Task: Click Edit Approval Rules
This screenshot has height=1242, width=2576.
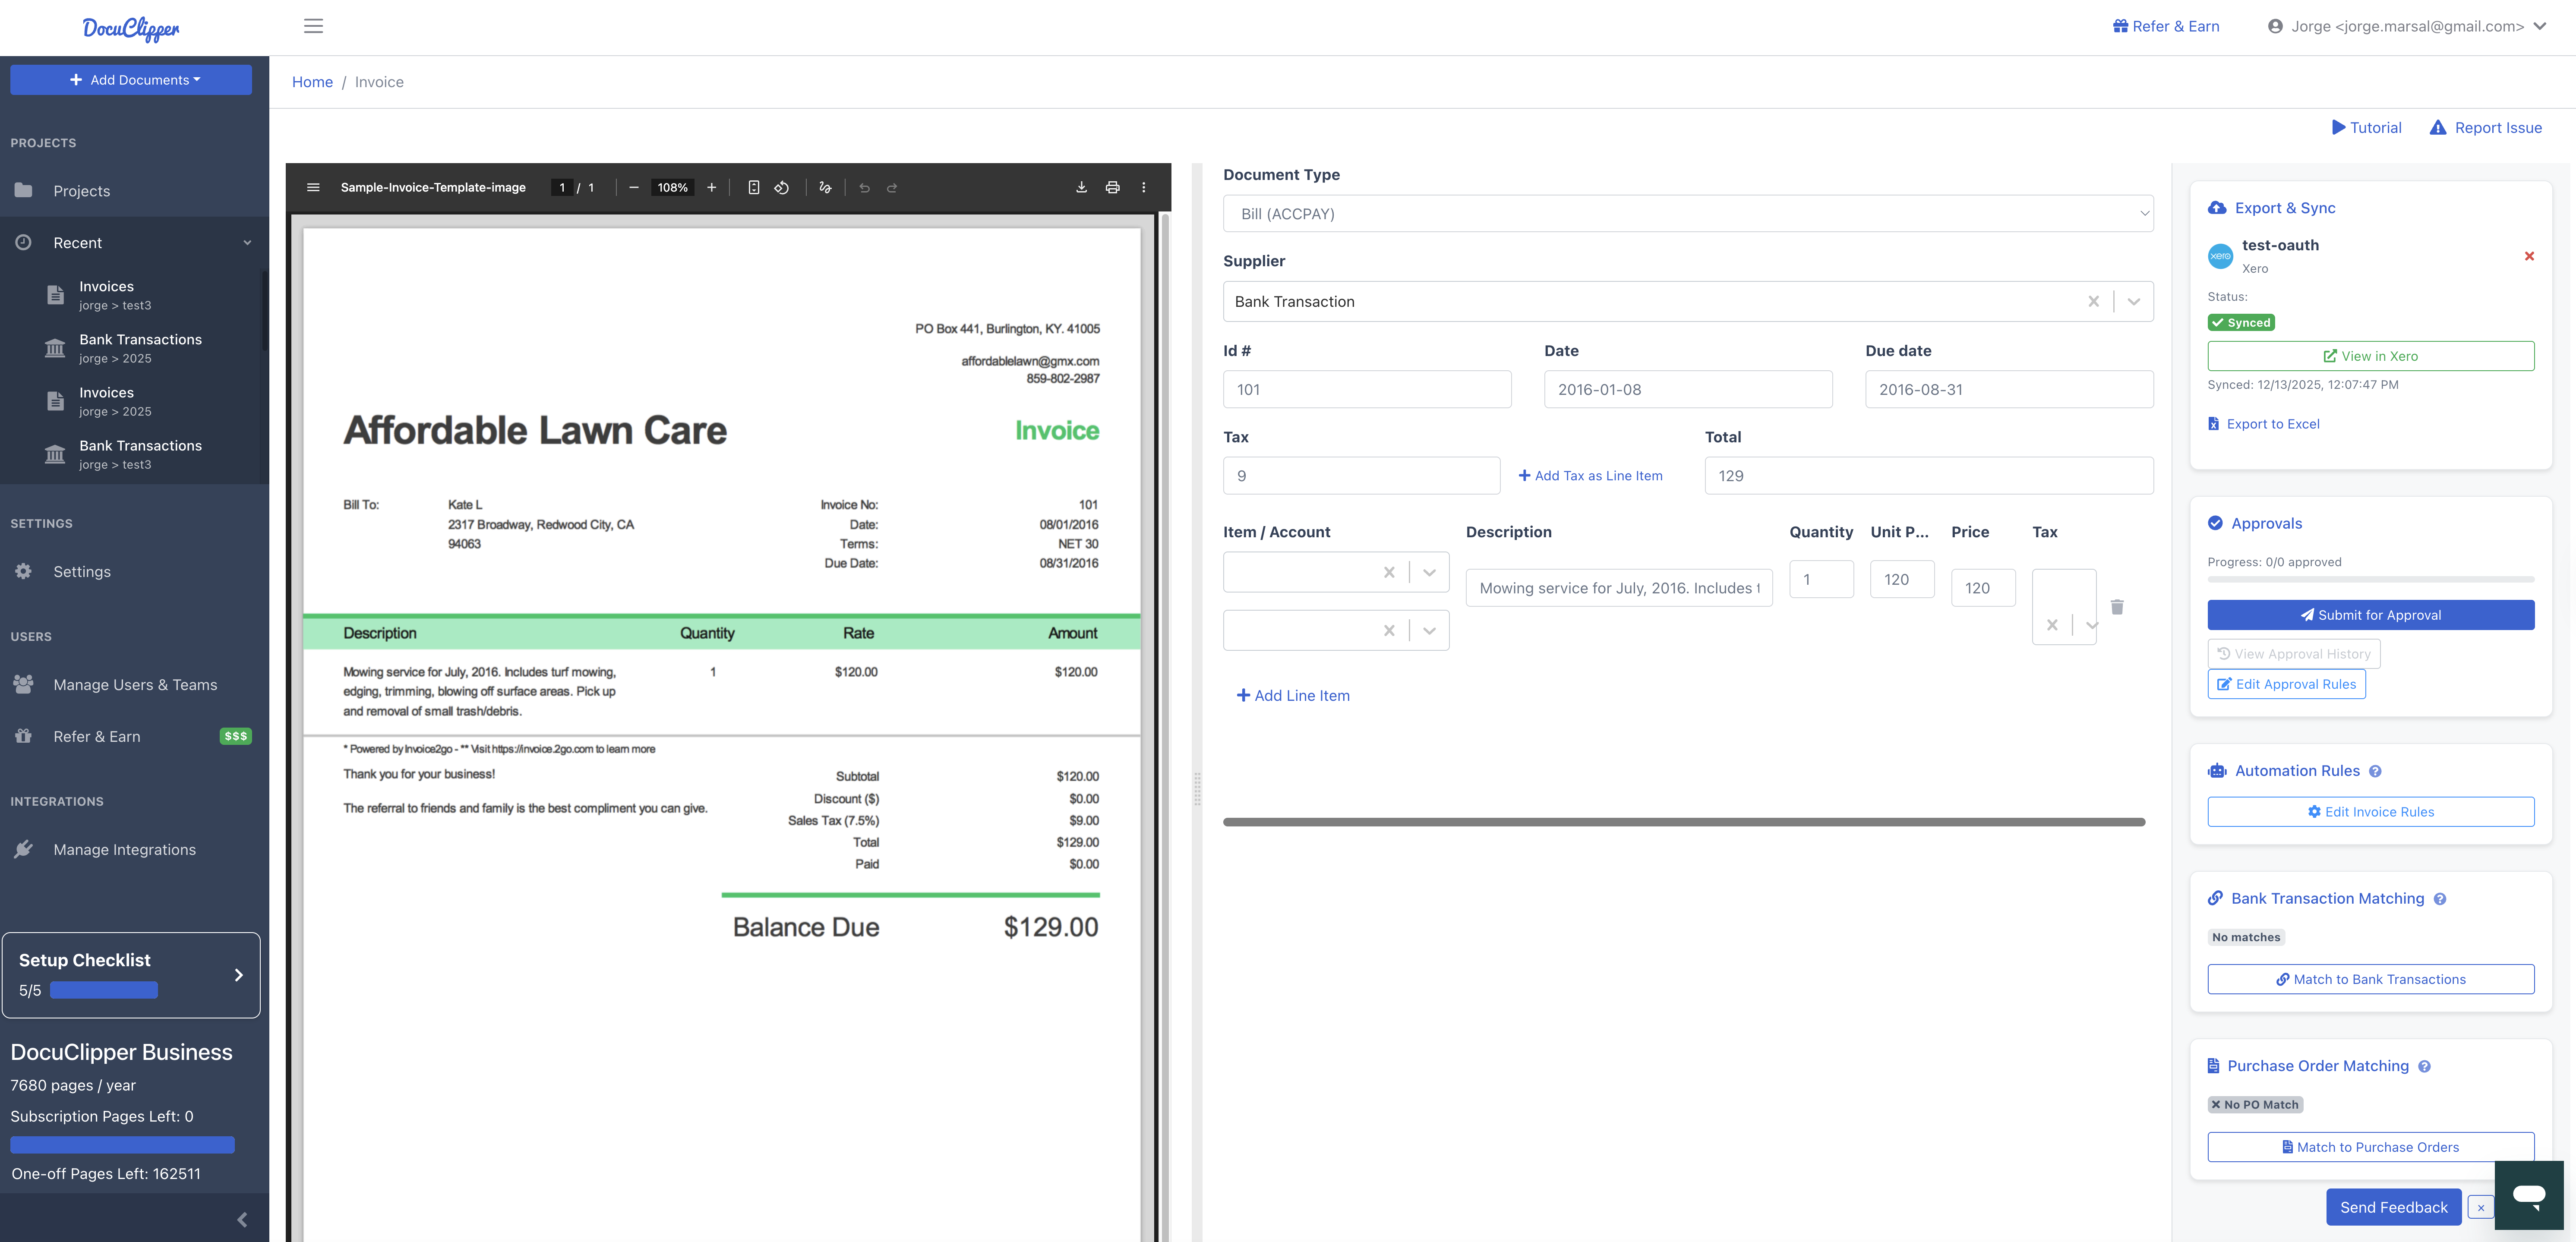Action: [x=2286, y=684]
